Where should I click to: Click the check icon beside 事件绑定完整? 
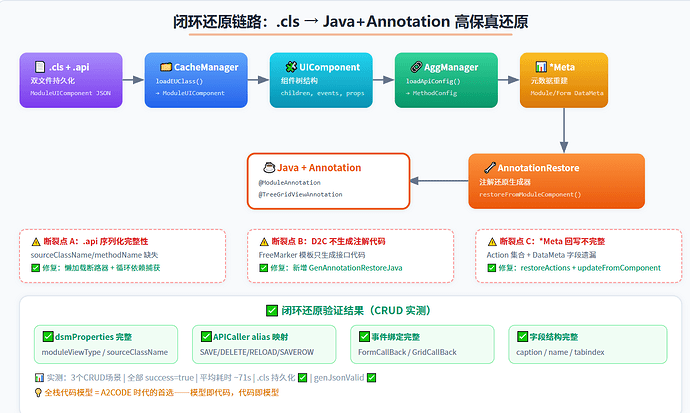coord(364,337)
